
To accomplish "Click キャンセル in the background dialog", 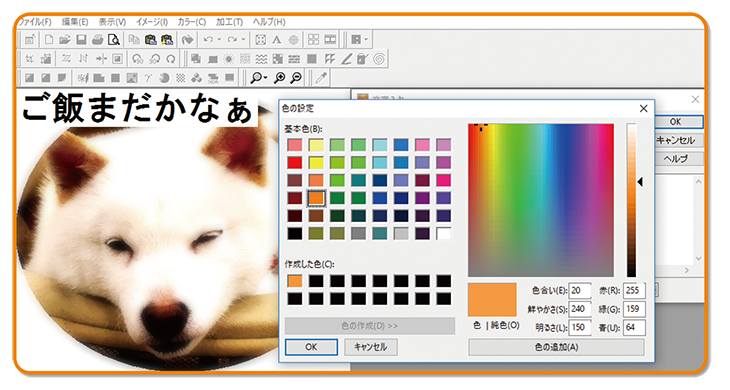I will point(676,140).
